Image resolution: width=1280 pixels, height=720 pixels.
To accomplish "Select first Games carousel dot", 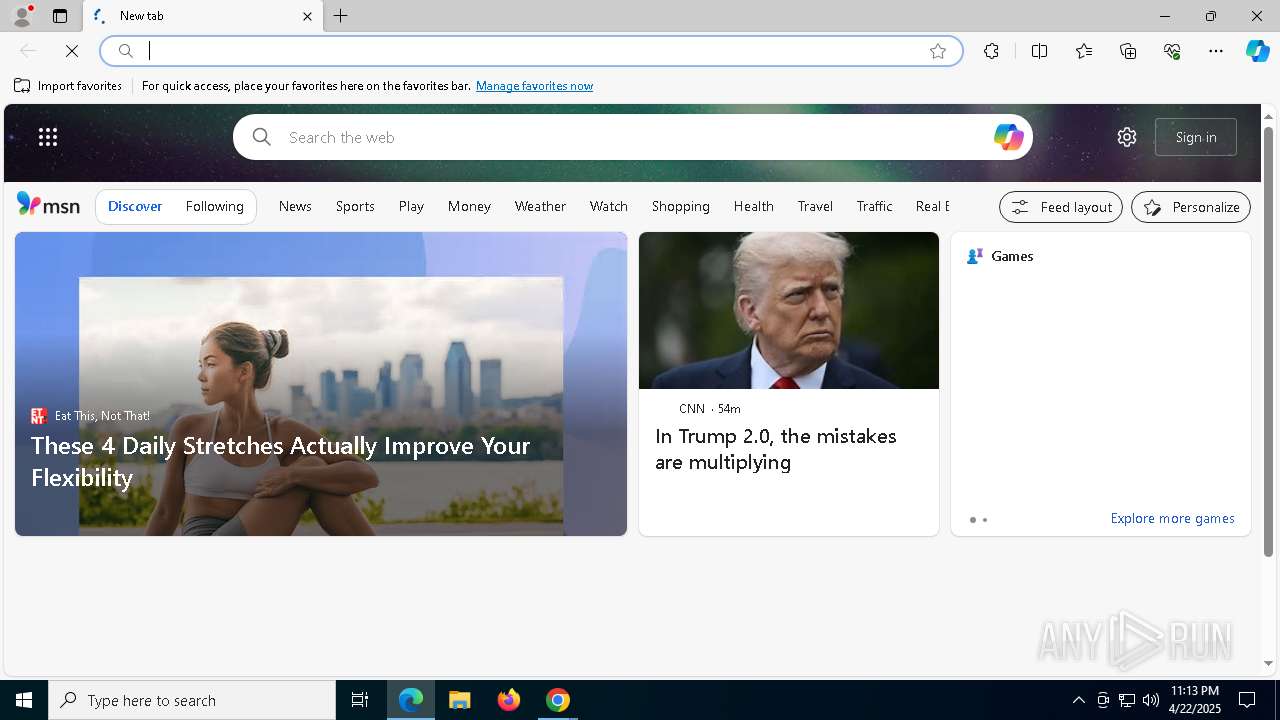I will [972, 520].
